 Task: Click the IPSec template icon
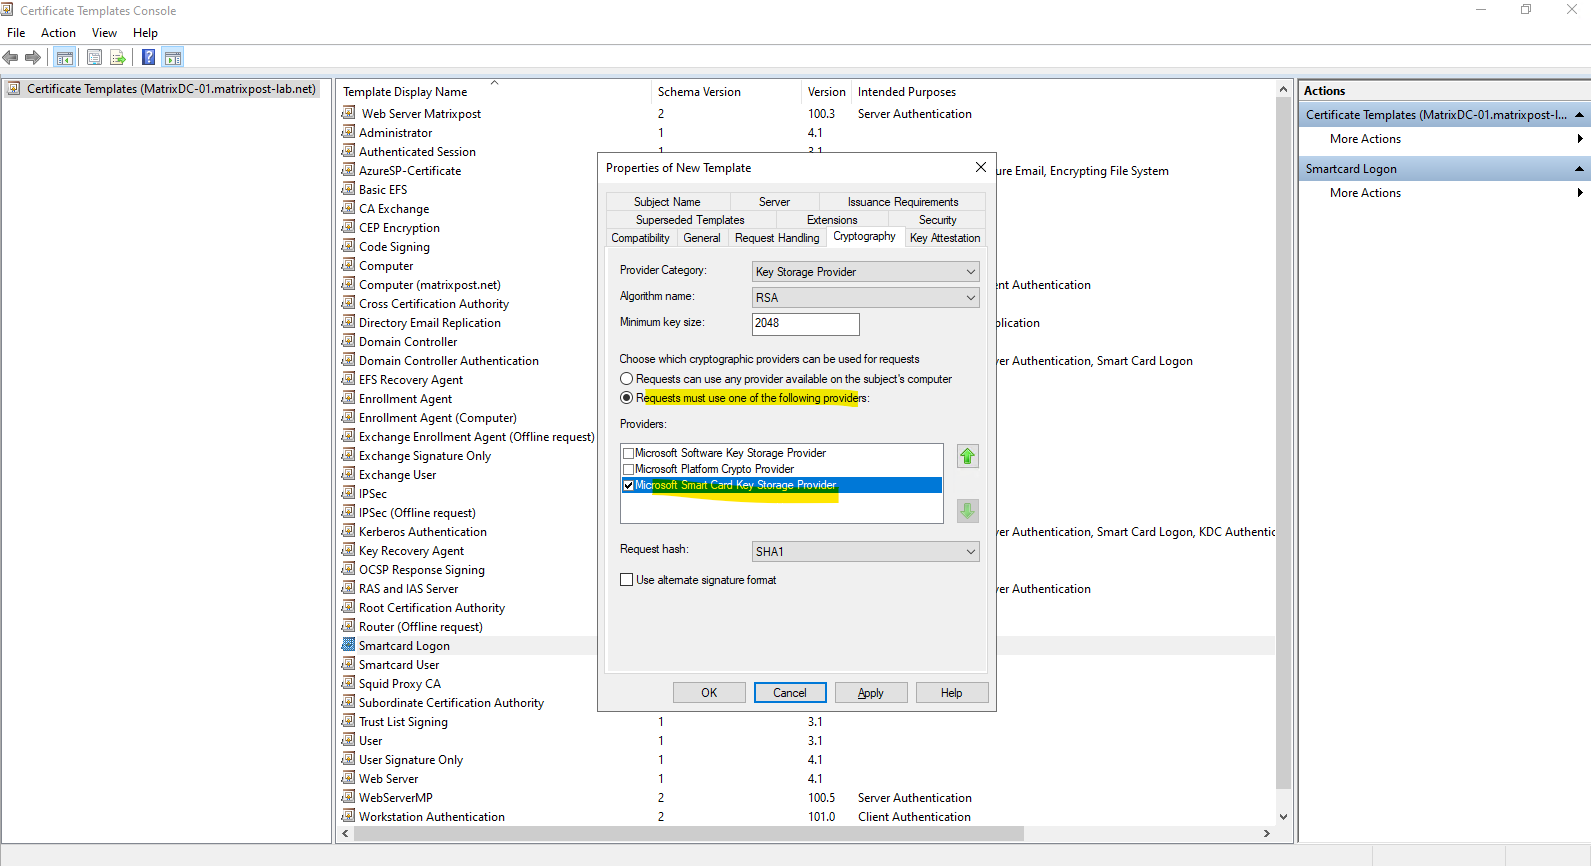[x=348, y=493]
